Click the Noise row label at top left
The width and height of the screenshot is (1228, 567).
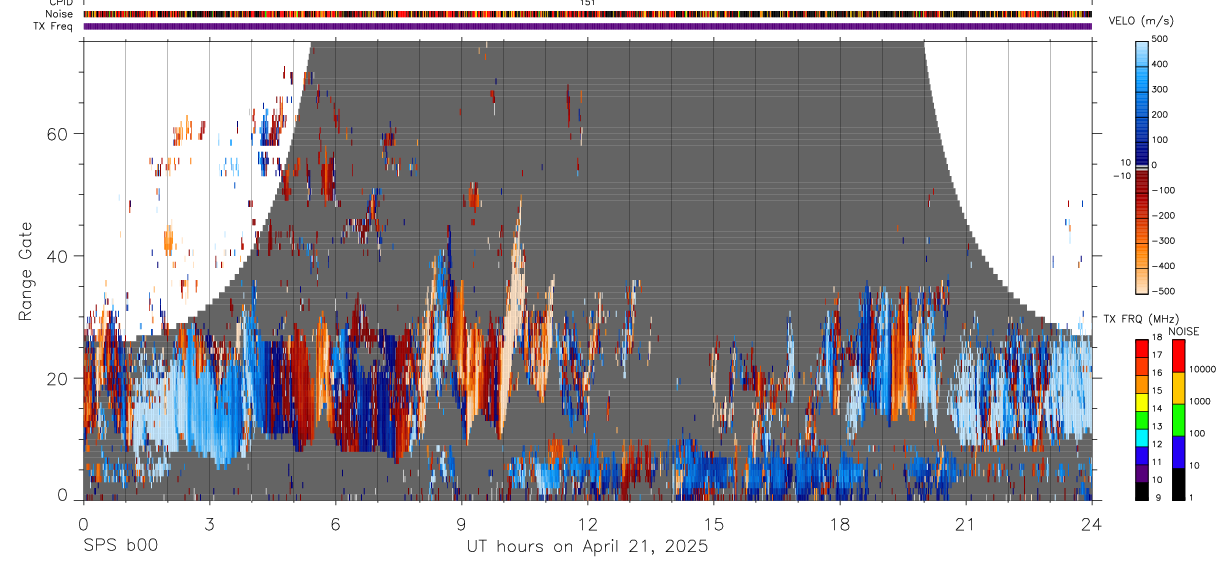59,14
